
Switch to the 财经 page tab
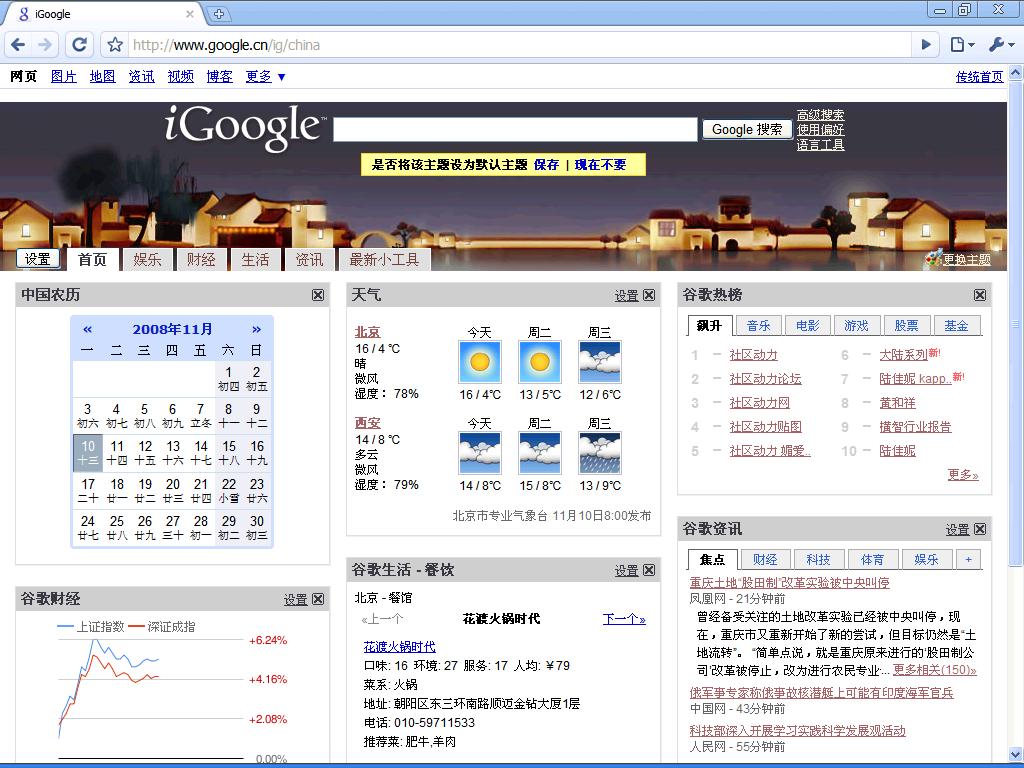(x=201, y=259)
